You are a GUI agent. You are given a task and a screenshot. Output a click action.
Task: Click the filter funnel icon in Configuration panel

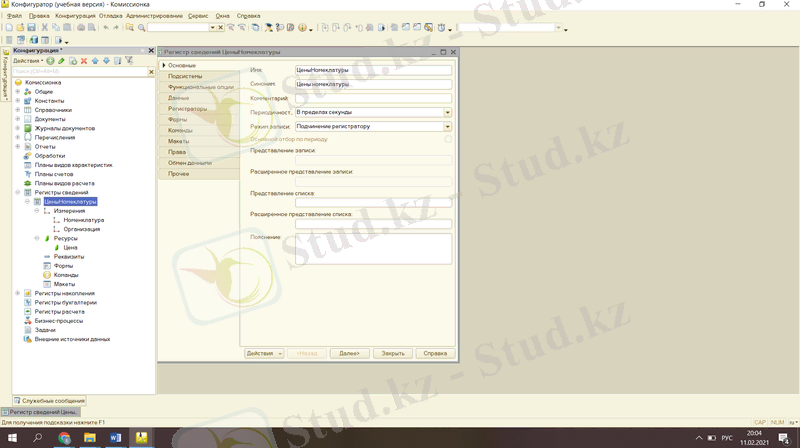point(129,61)
